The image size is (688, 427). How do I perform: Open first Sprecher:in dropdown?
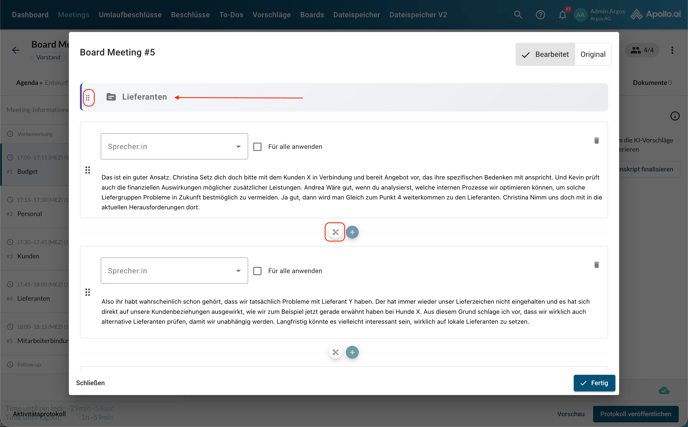click(x=174, y=147)
